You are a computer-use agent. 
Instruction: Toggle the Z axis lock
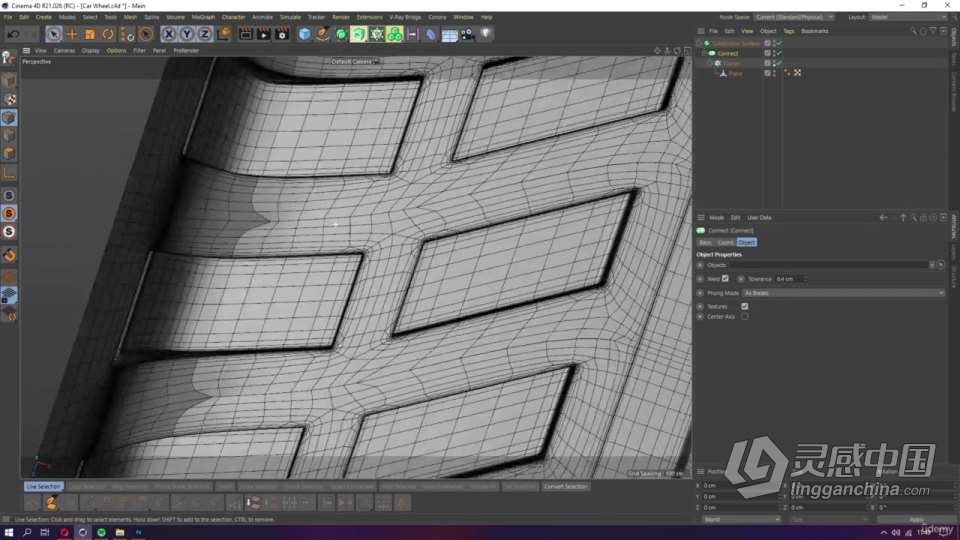pyautogui.click(x=204, y=34)
